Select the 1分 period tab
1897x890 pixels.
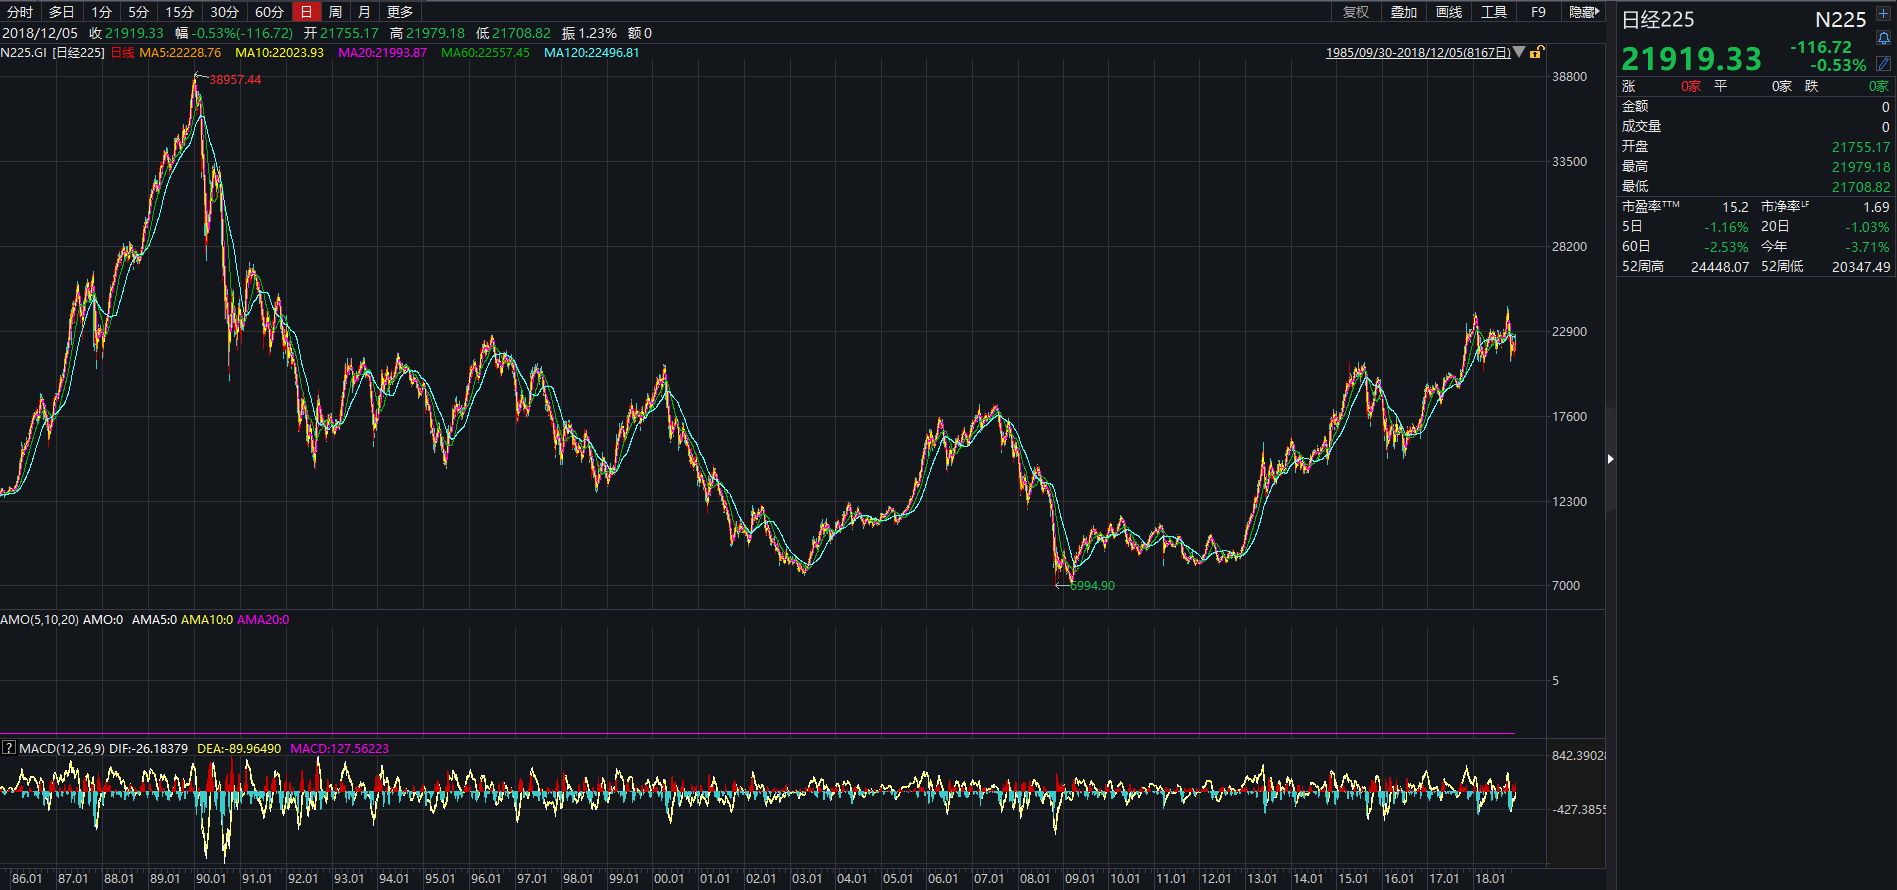(x=102, y=12)
